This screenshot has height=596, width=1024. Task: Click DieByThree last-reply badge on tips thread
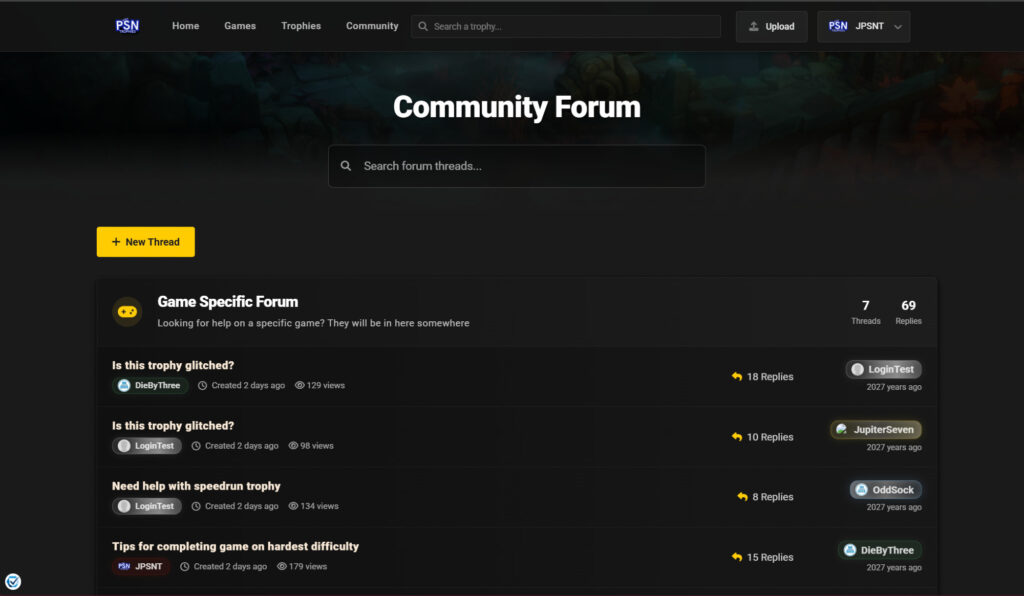pyautogui.click(x=880, y=550)
